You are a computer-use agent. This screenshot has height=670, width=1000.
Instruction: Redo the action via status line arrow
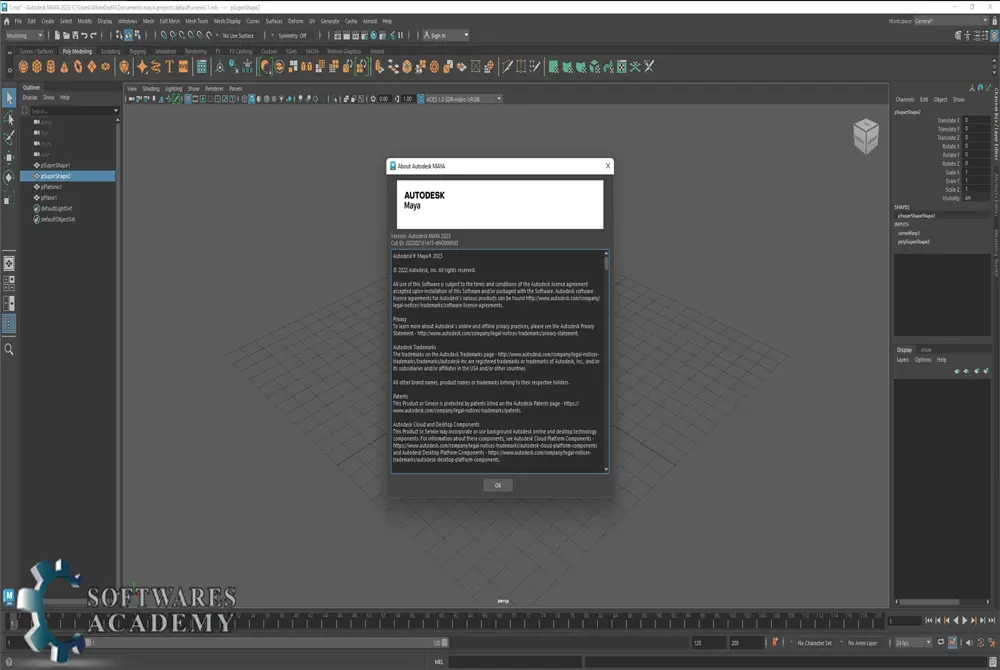tap(94, 35)
